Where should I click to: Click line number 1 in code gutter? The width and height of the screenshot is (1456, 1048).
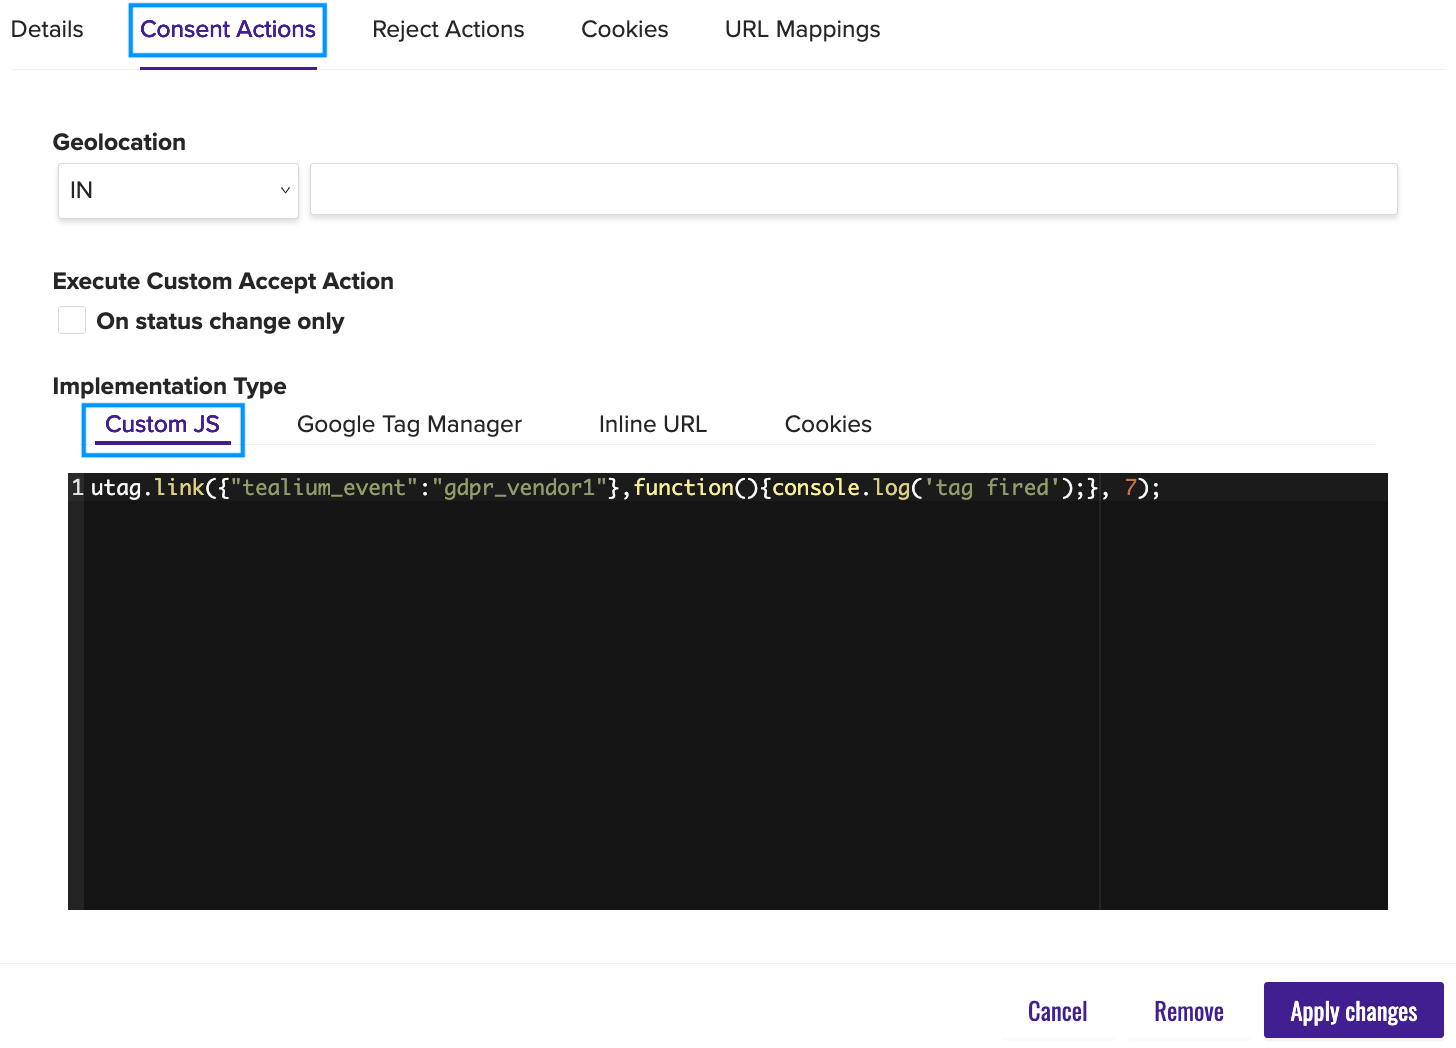tap(77, 488)
